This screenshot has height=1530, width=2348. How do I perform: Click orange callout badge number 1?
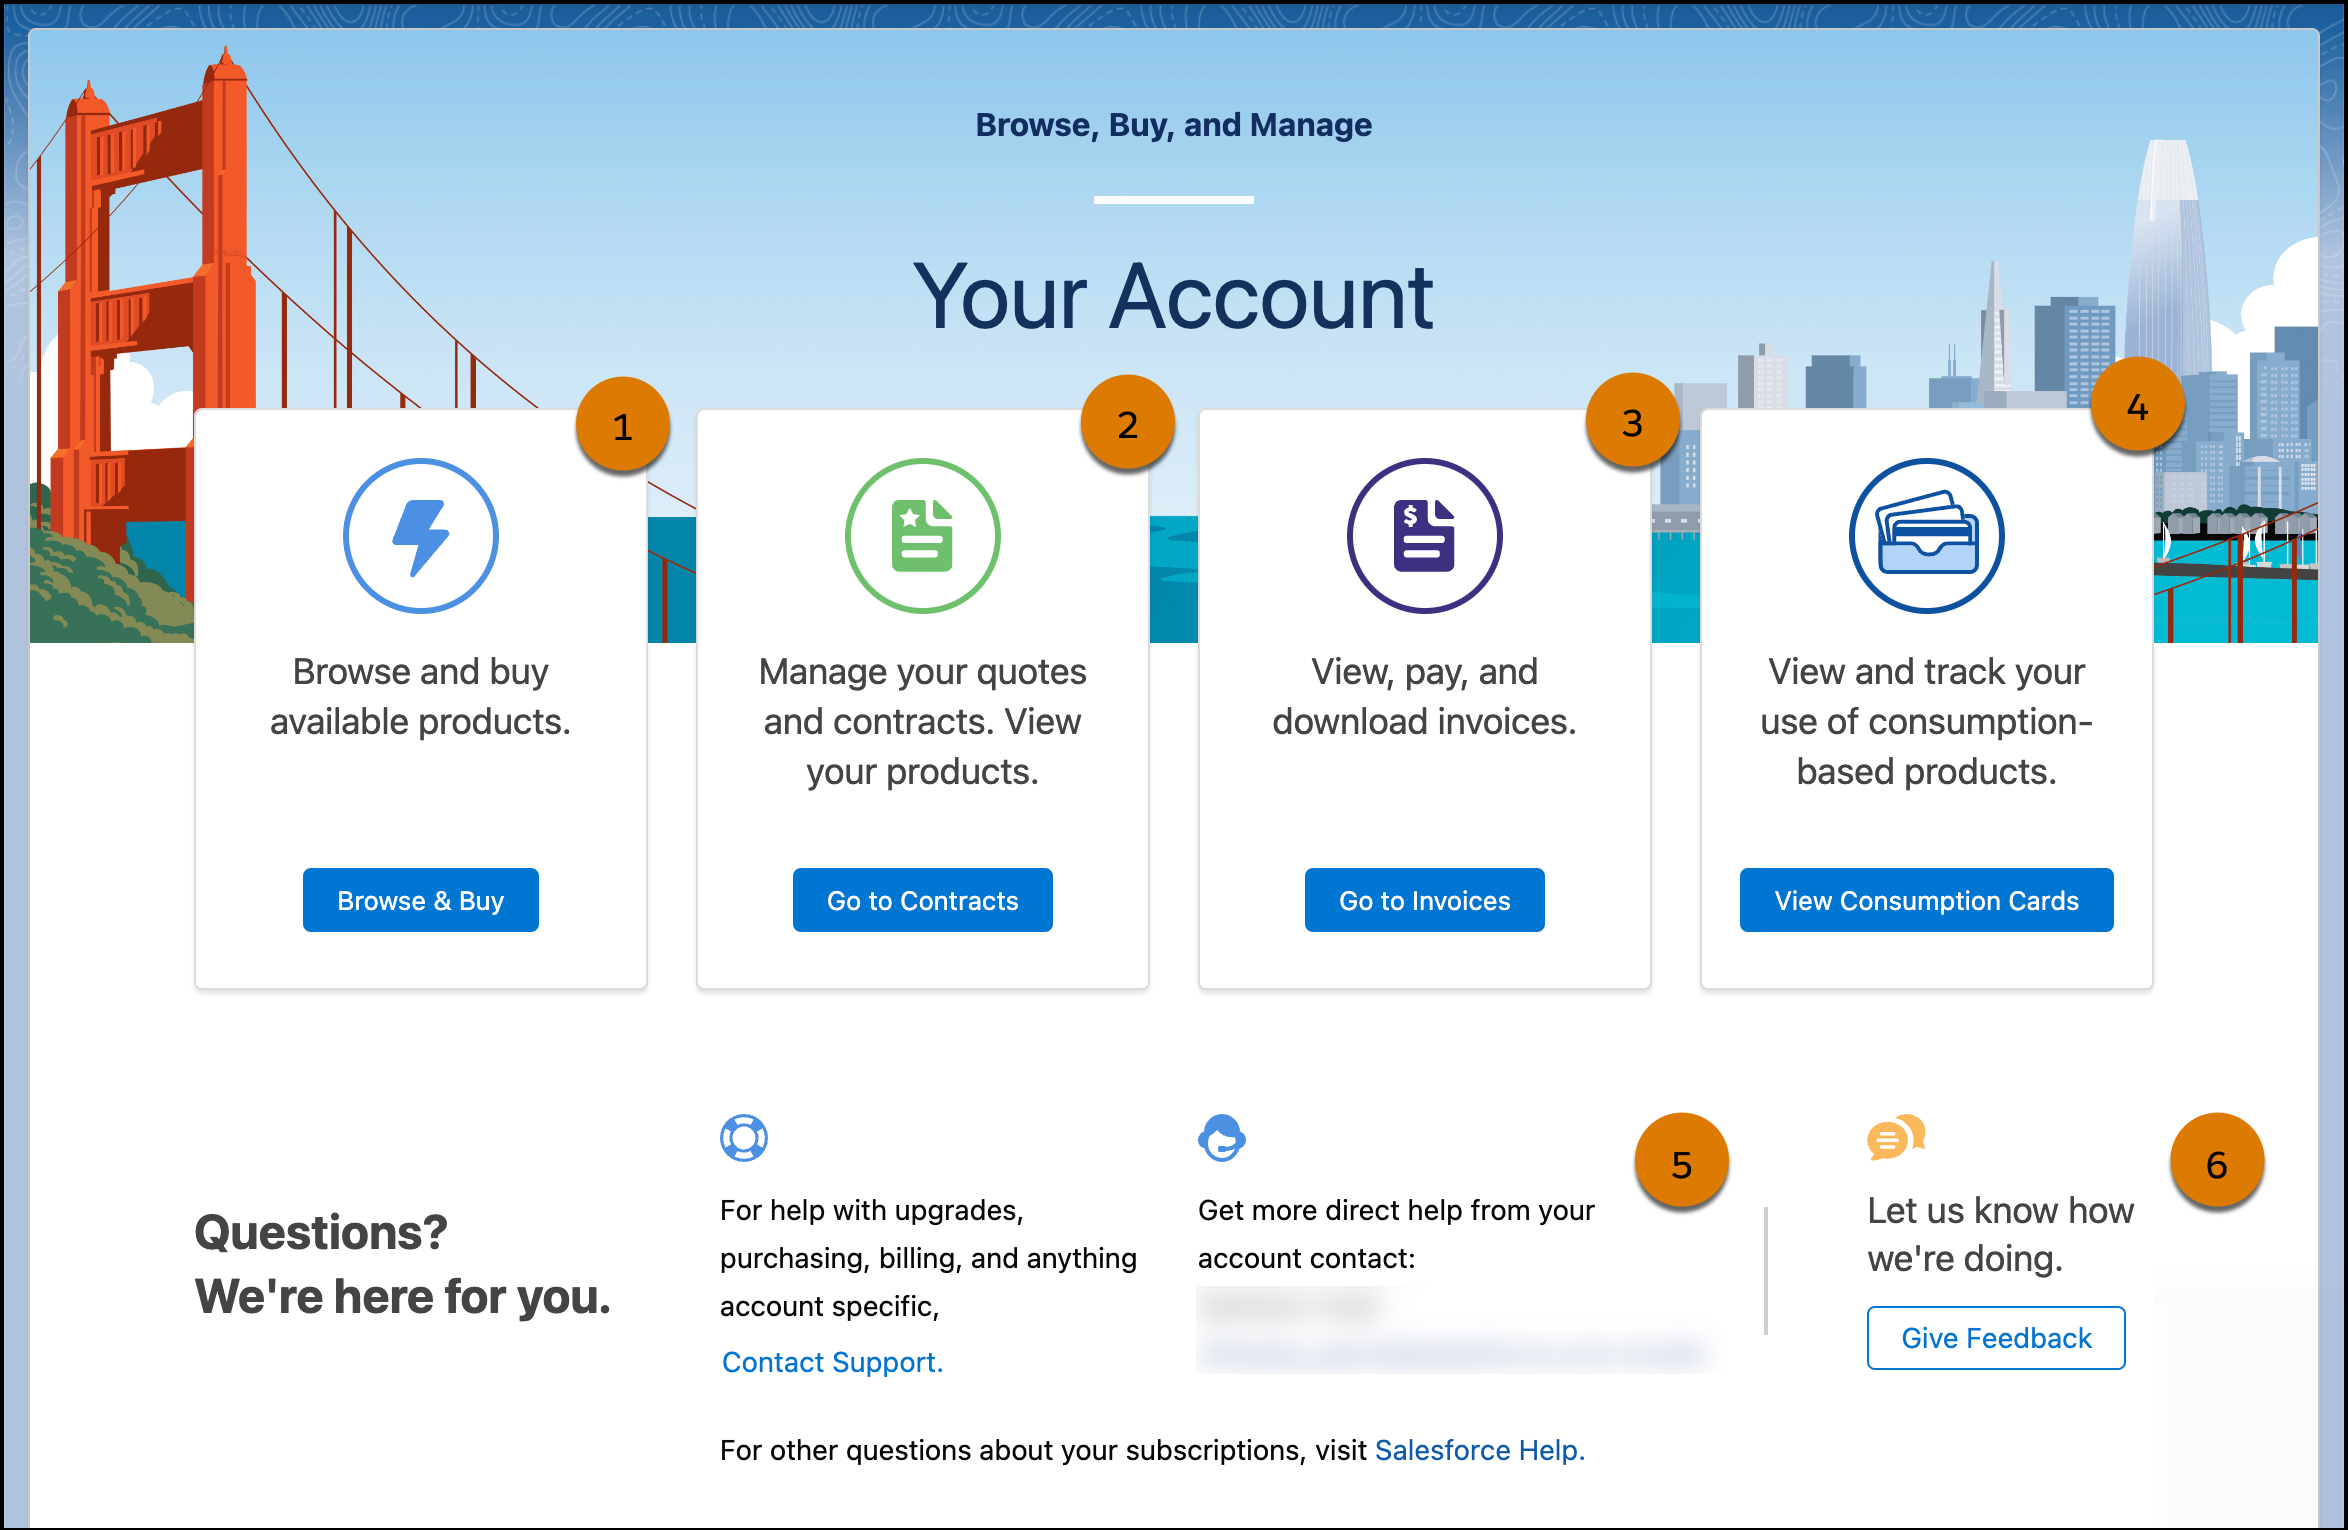(622, 427)
